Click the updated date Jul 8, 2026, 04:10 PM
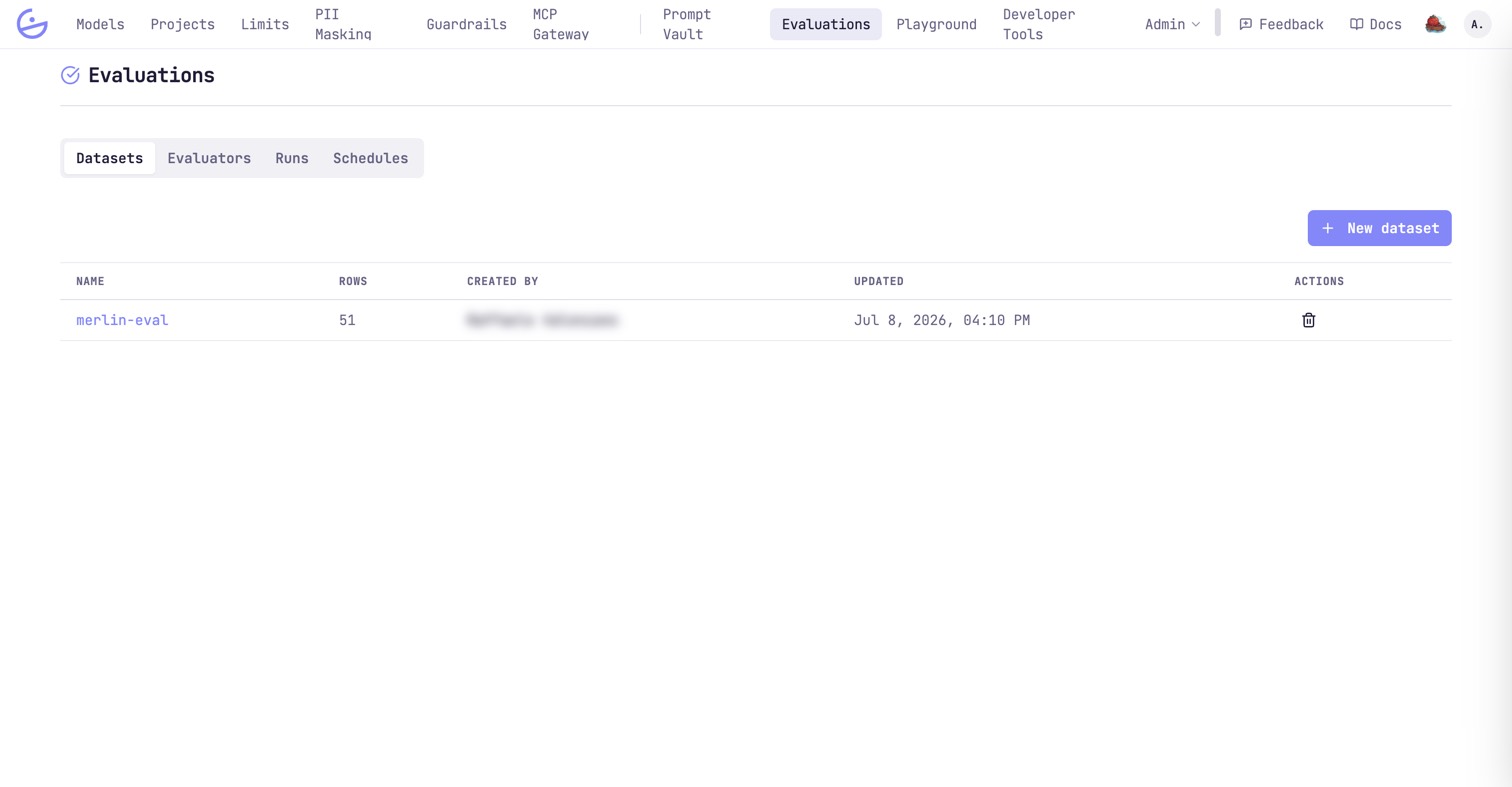 tap(942, 320)
